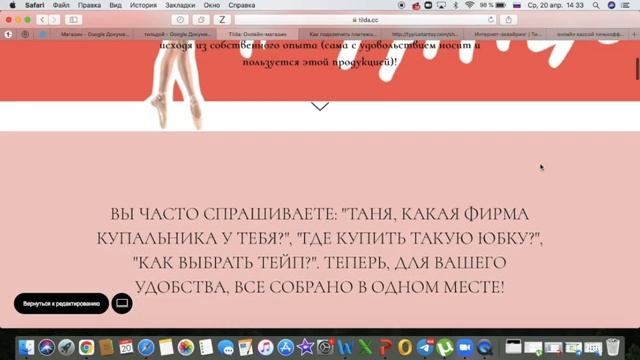Open the 'Интернет-эквайринг' tab
The height and width of the screenshot is (360, 640).
(x=508, y=35)
